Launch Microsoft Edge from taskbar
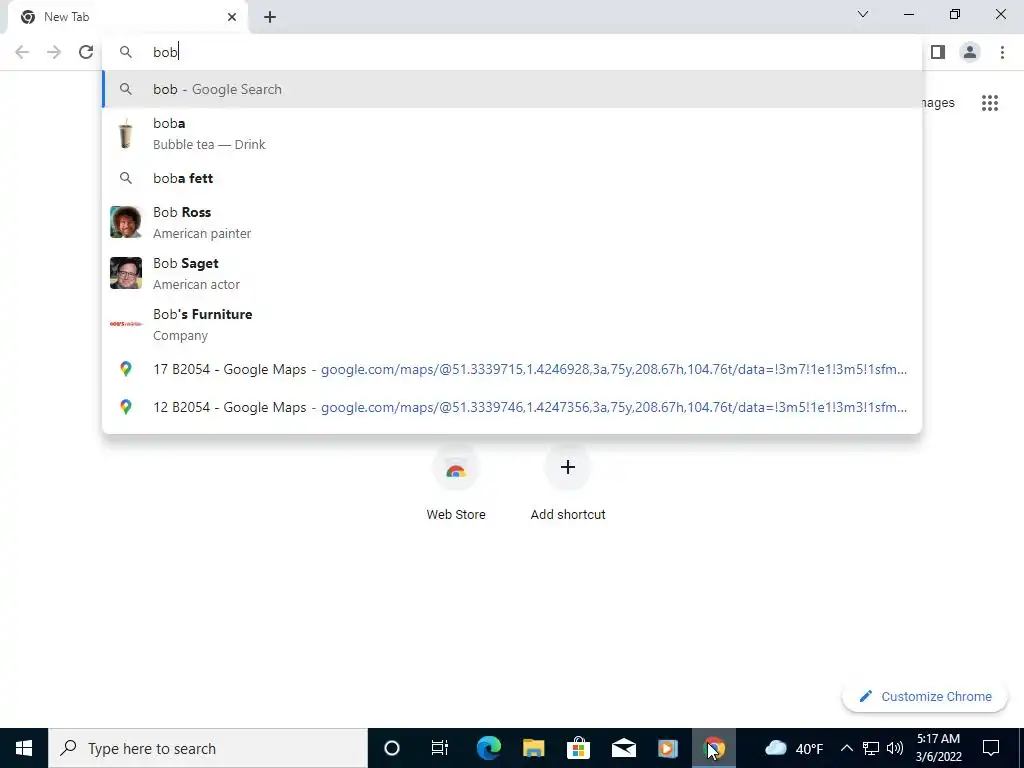1024x768 pixels. pyautogui.click(x=488, y=748)
